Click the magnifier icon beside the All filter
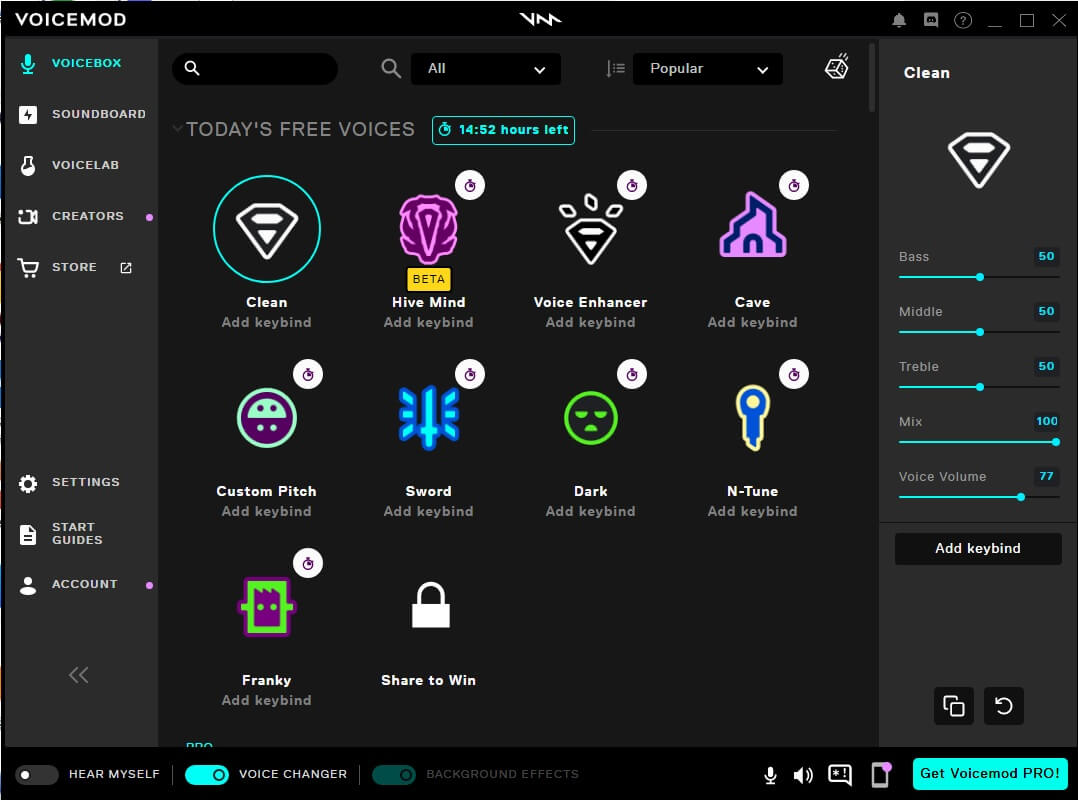Screen dimensions: 1078x800 coord(391,69)
